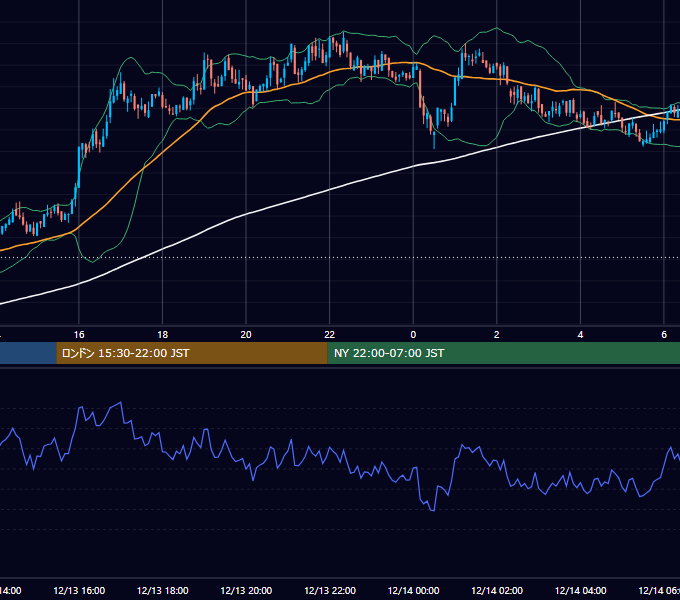Click the 20 hour axis label
The height and width of the screenshot is (600, 680).
point(246,335)
